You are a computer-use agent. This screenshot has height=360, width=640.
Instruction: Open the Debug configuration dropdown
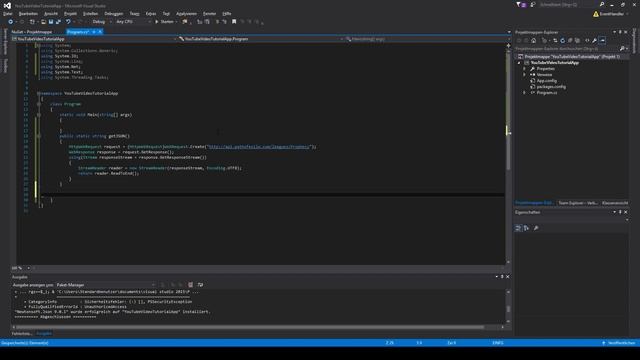click(x=102, y=22)
